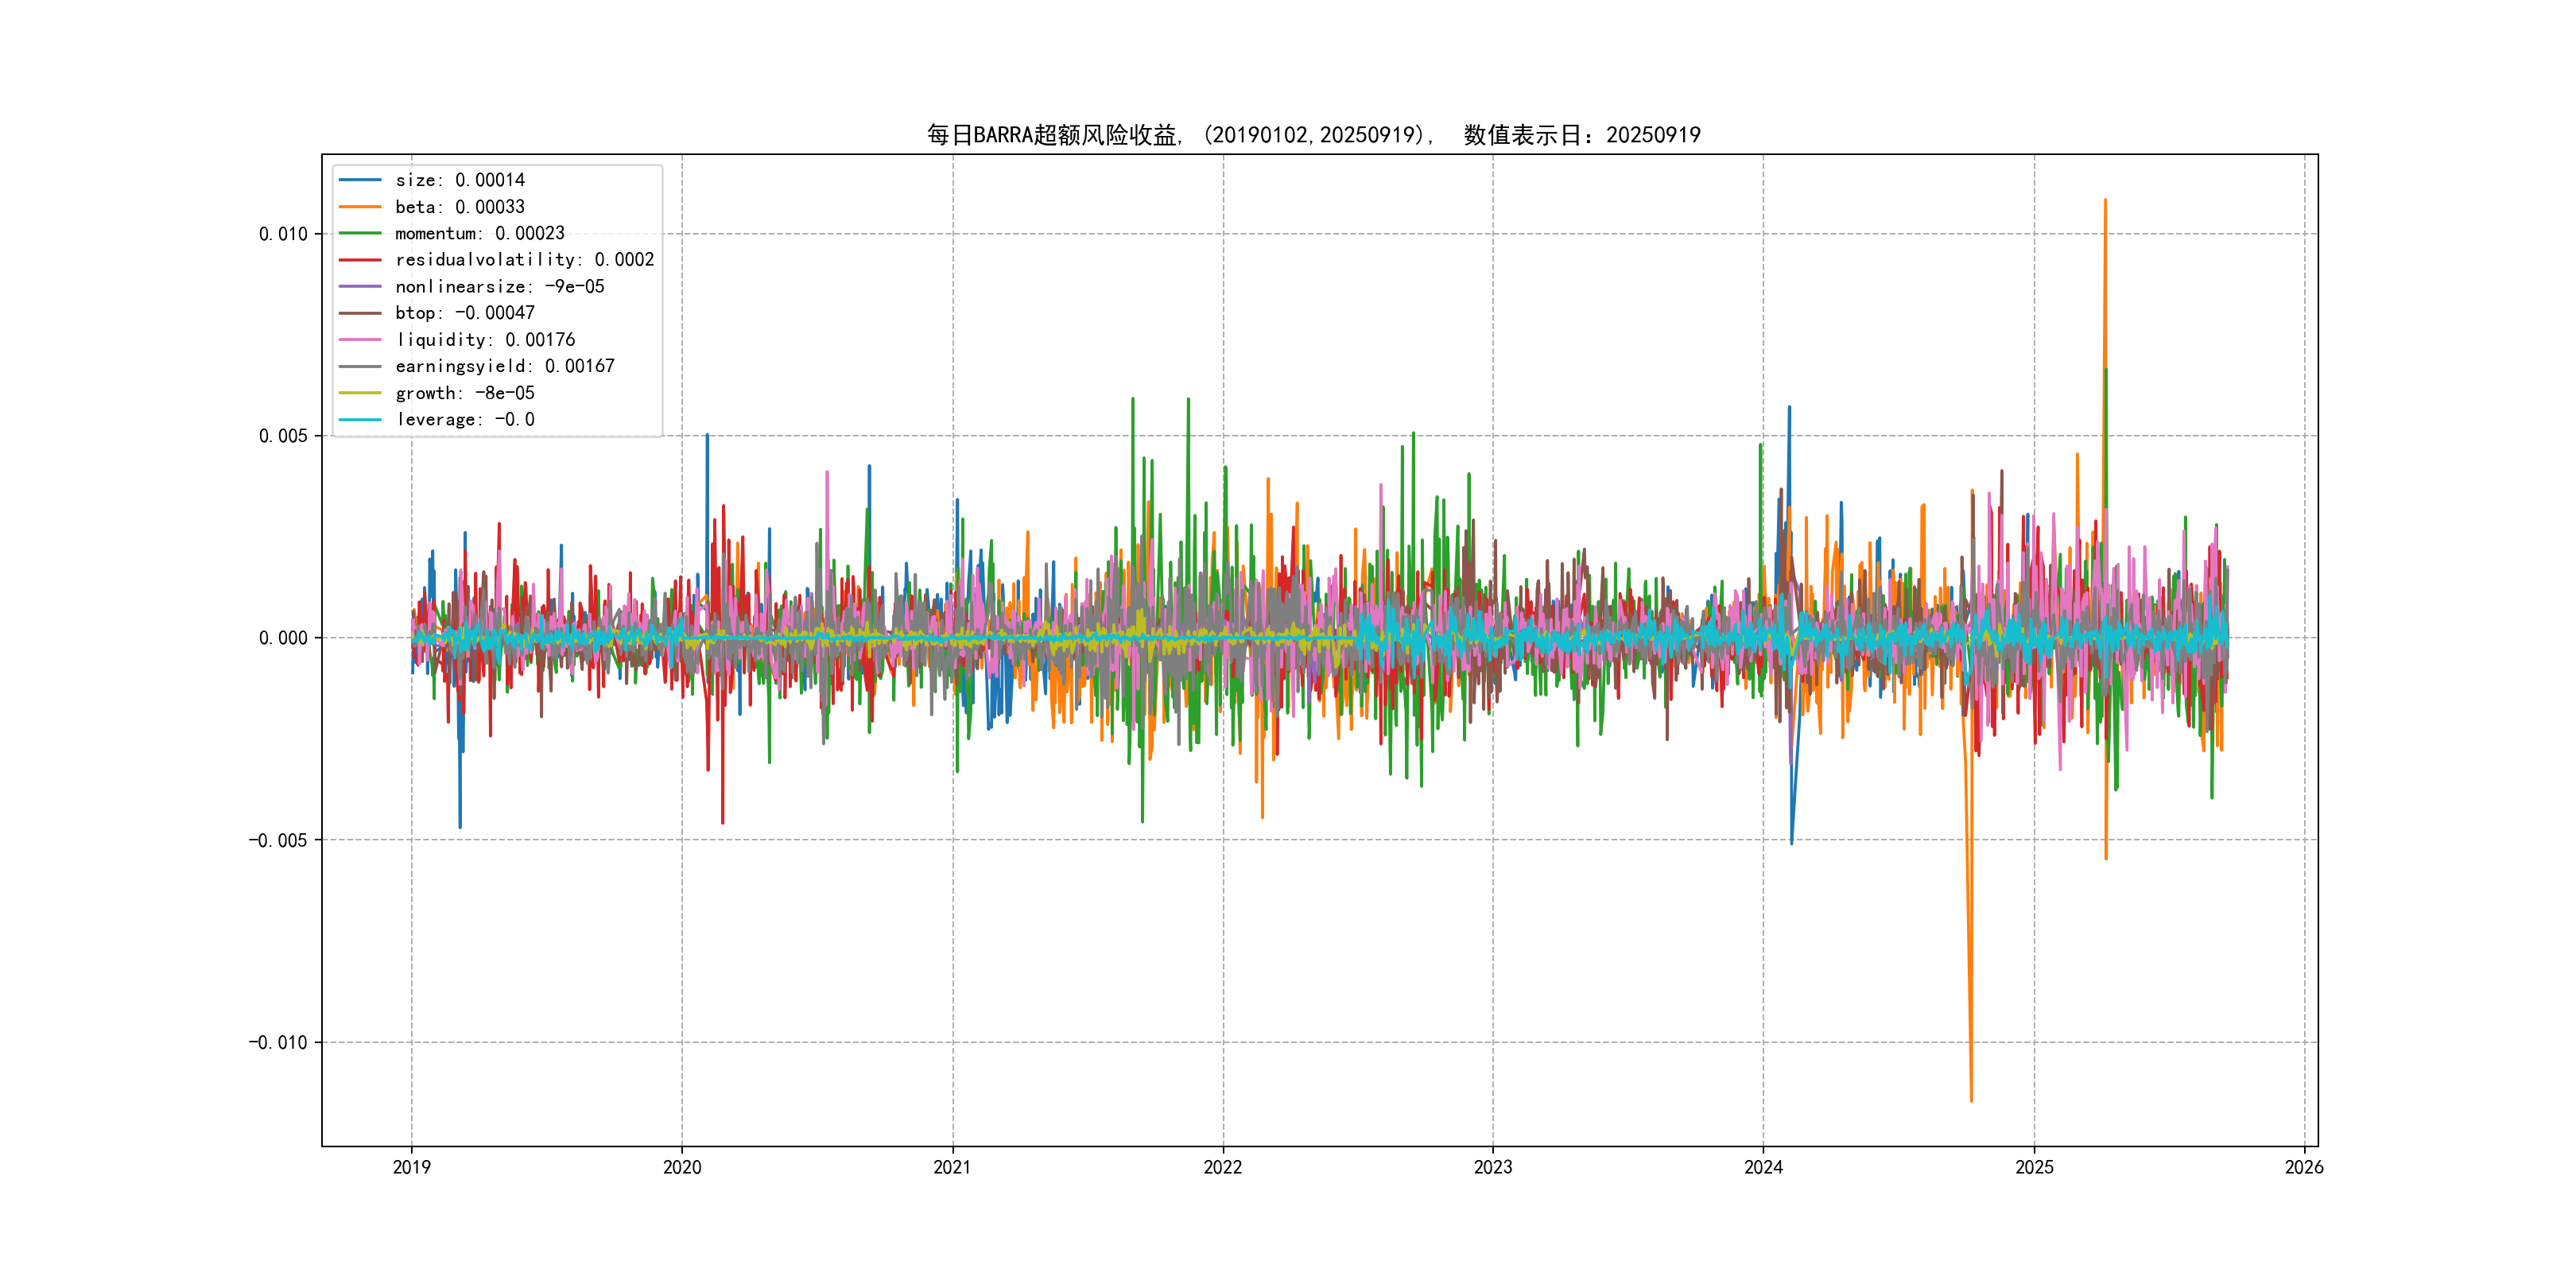
Task: Click the blue size line swatch in the legend
Action: 360,180
